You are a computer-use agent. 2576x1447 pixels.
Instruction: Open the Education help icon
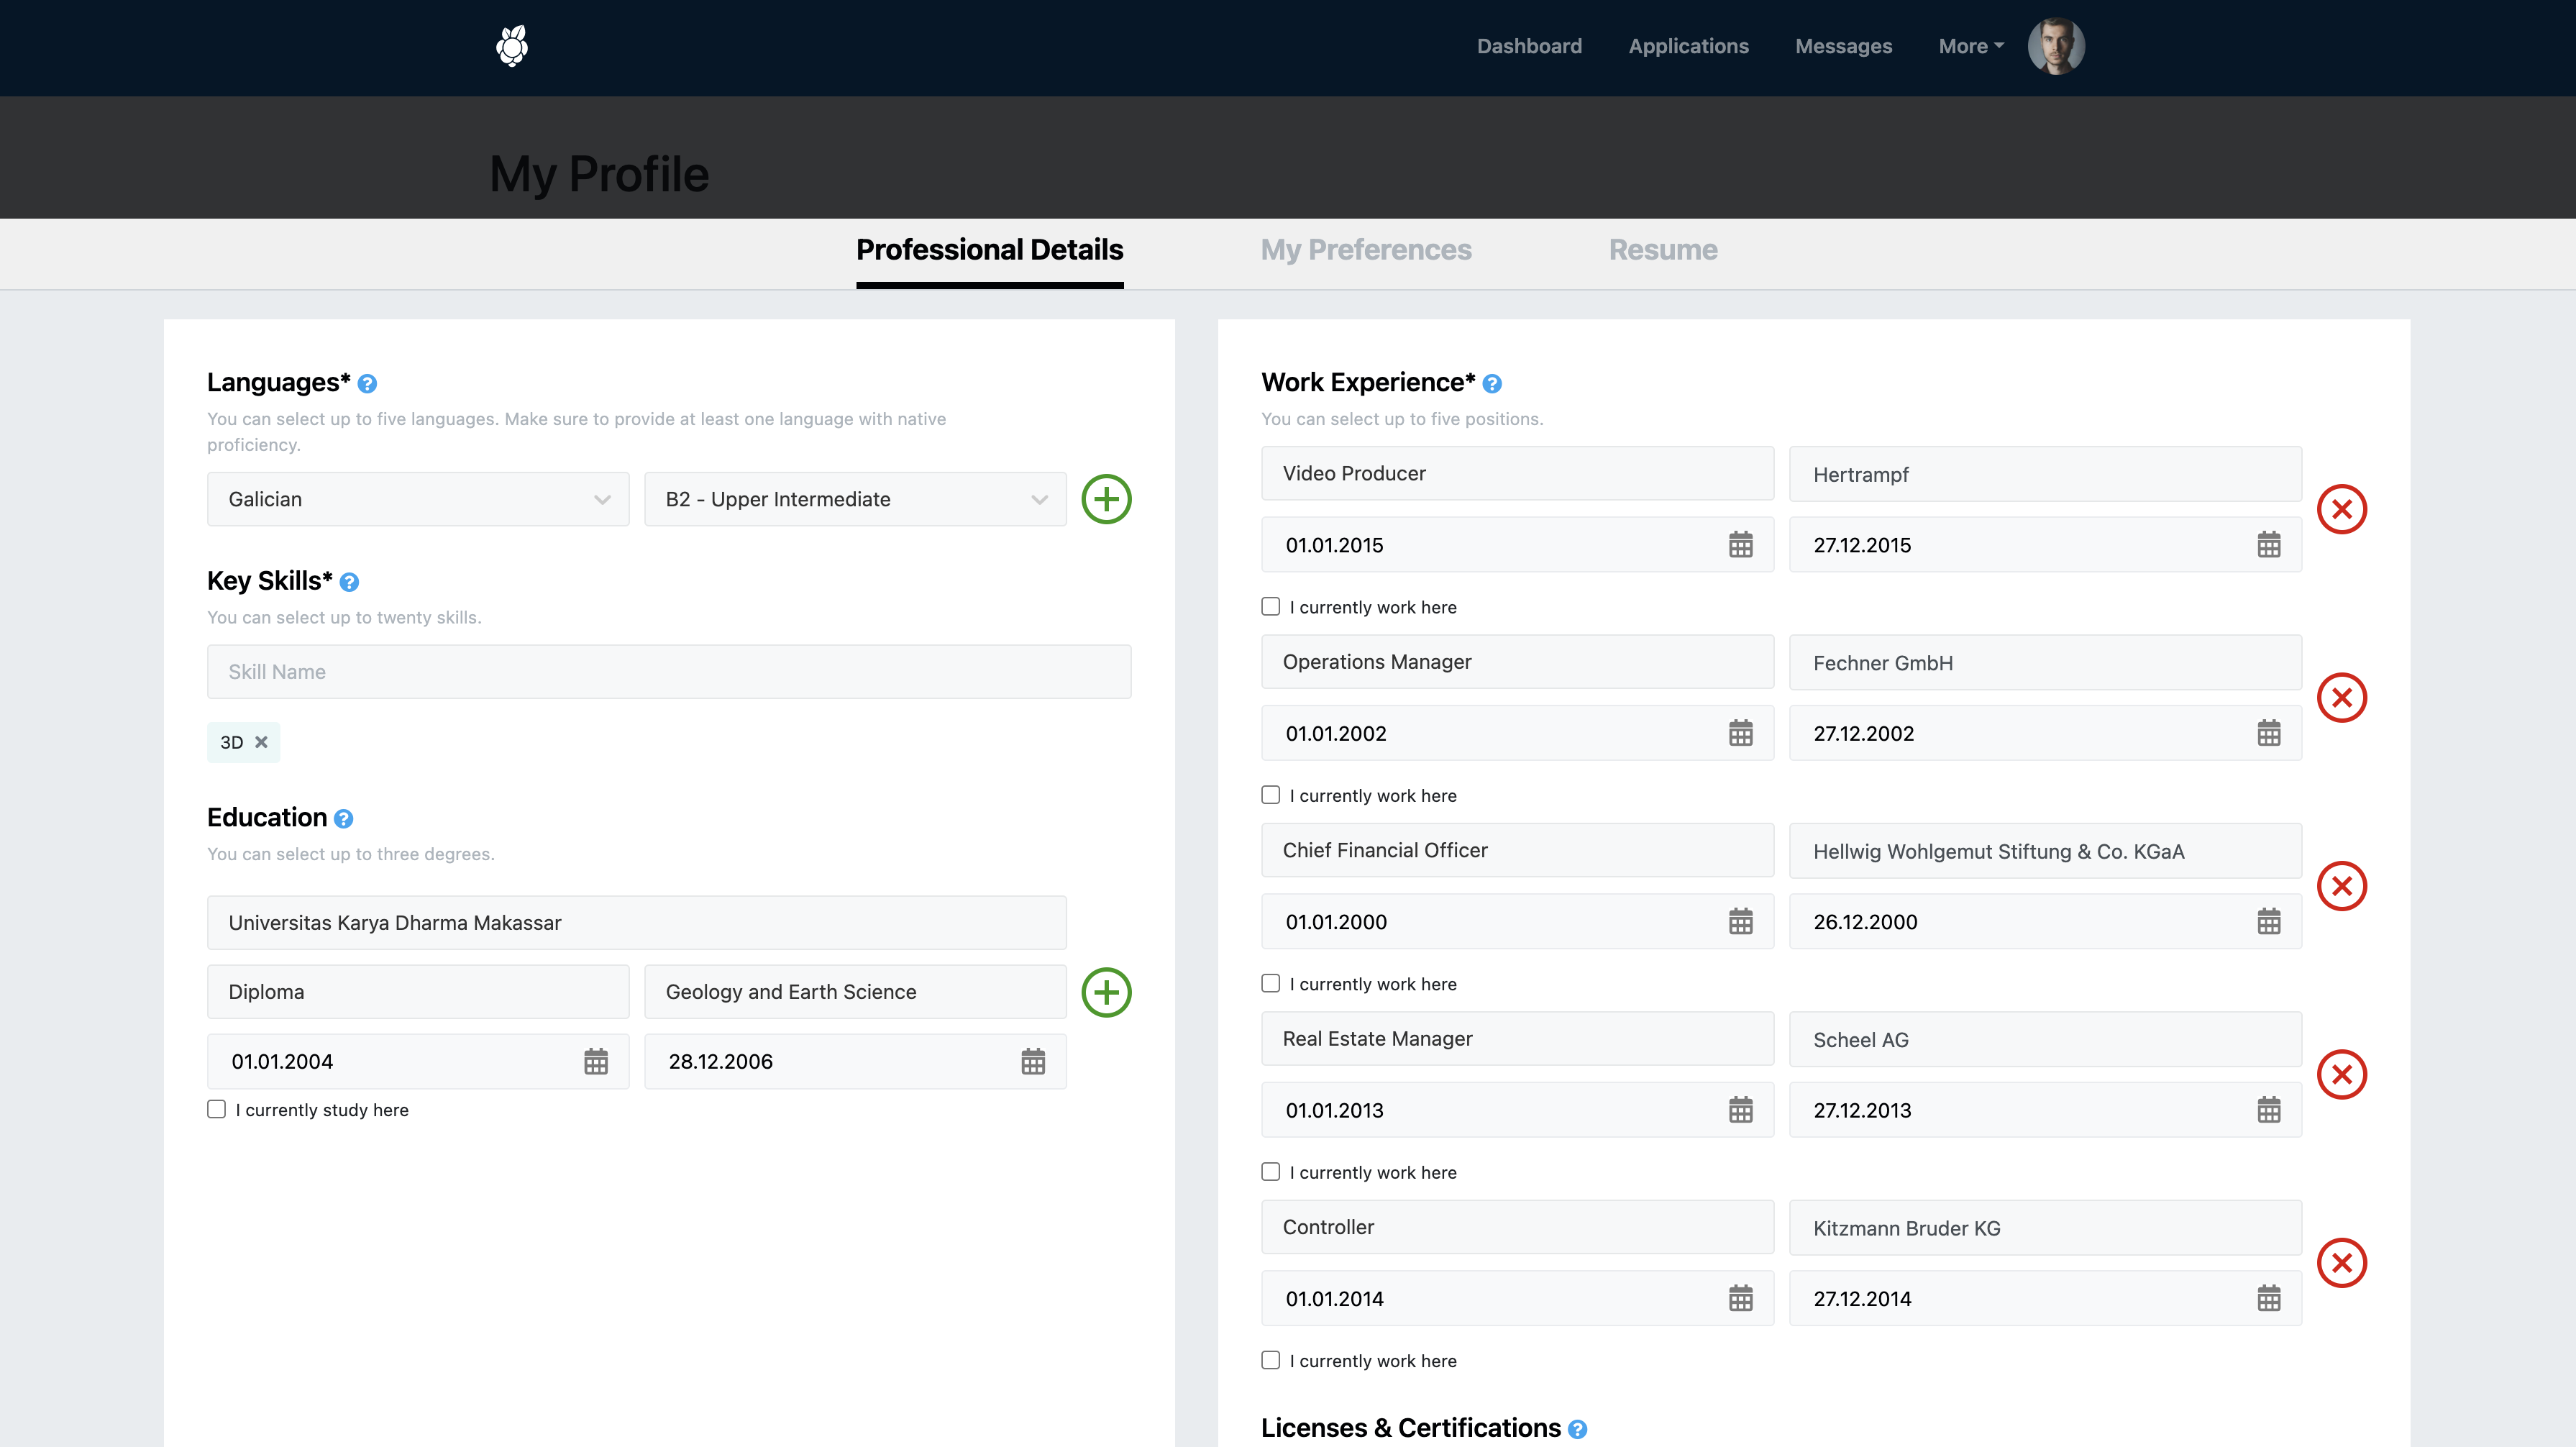(343, 819)
